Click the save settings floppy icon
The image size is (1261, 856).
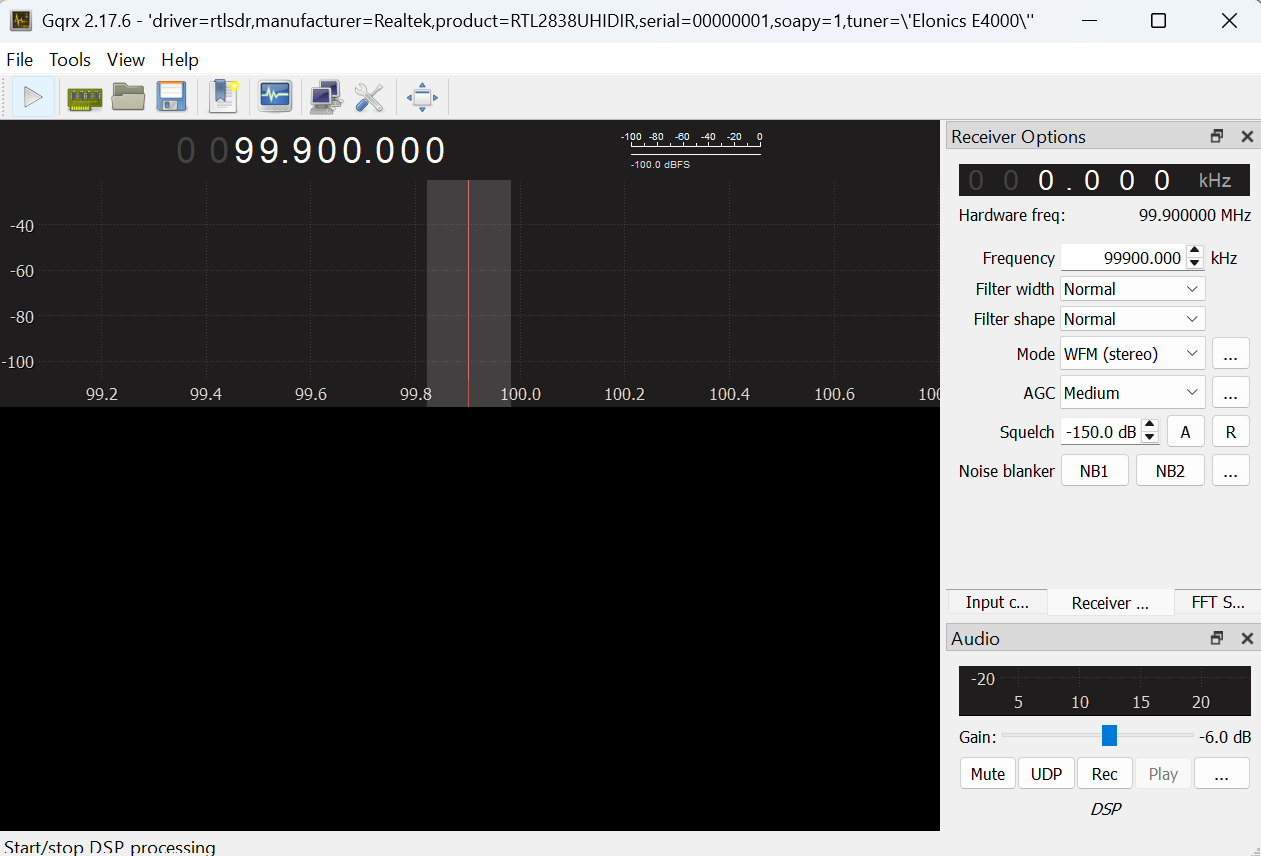point(172,97)
